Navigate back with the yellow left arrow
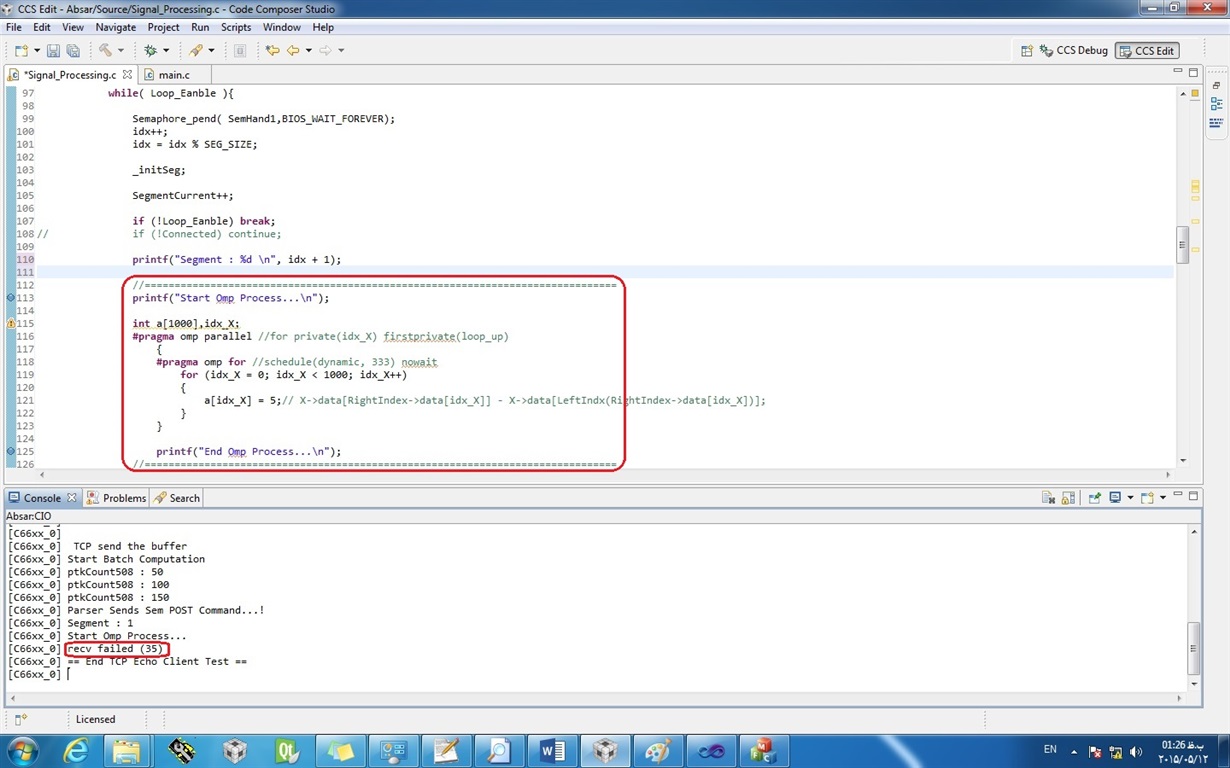The width and height of the screenshot is (1230, 768). click(x=293, y=50)
